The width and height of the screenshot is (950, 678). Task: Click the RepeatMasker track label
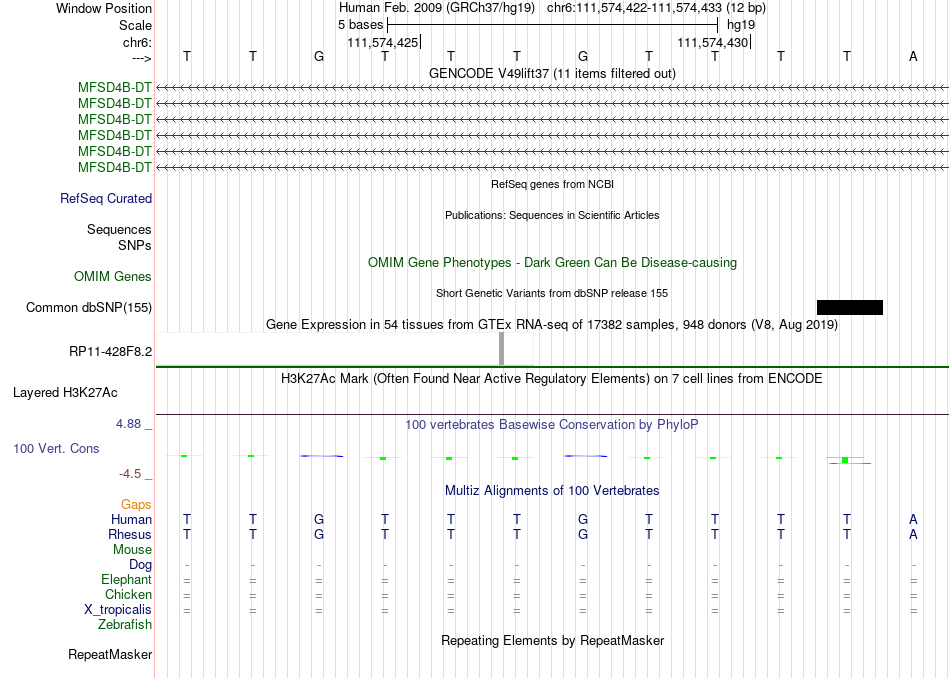(110, 654)
